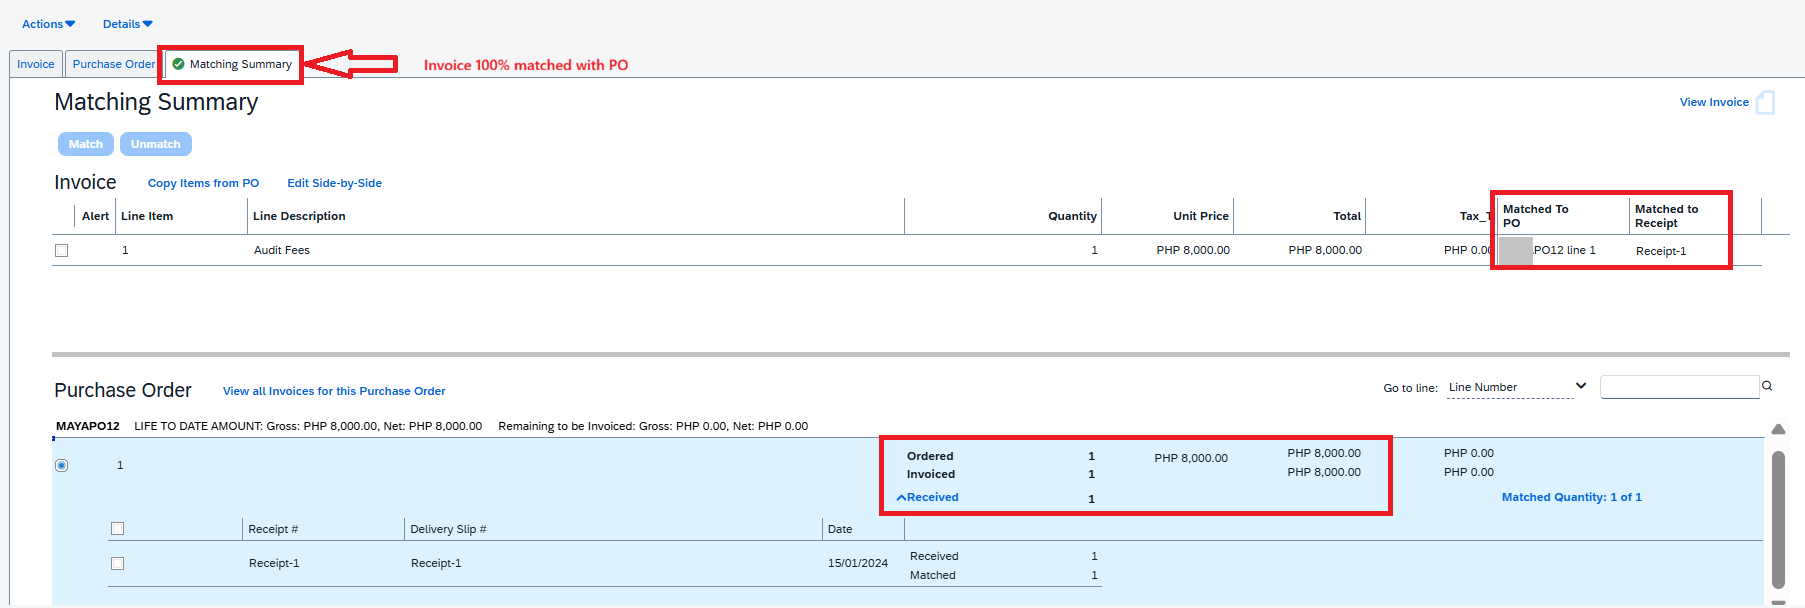Click the Receipt # column header

coord(273,529)
